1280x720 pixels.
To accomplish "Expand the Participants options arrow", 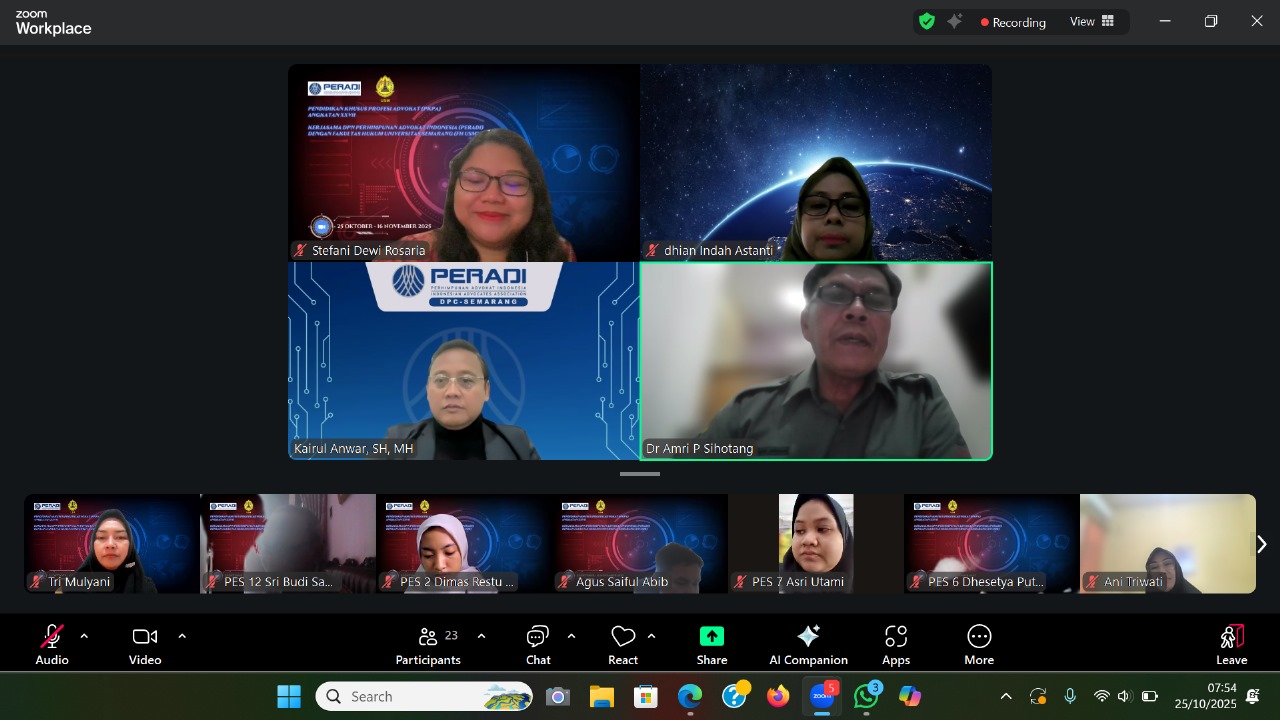I will click(x=481, y=636).
